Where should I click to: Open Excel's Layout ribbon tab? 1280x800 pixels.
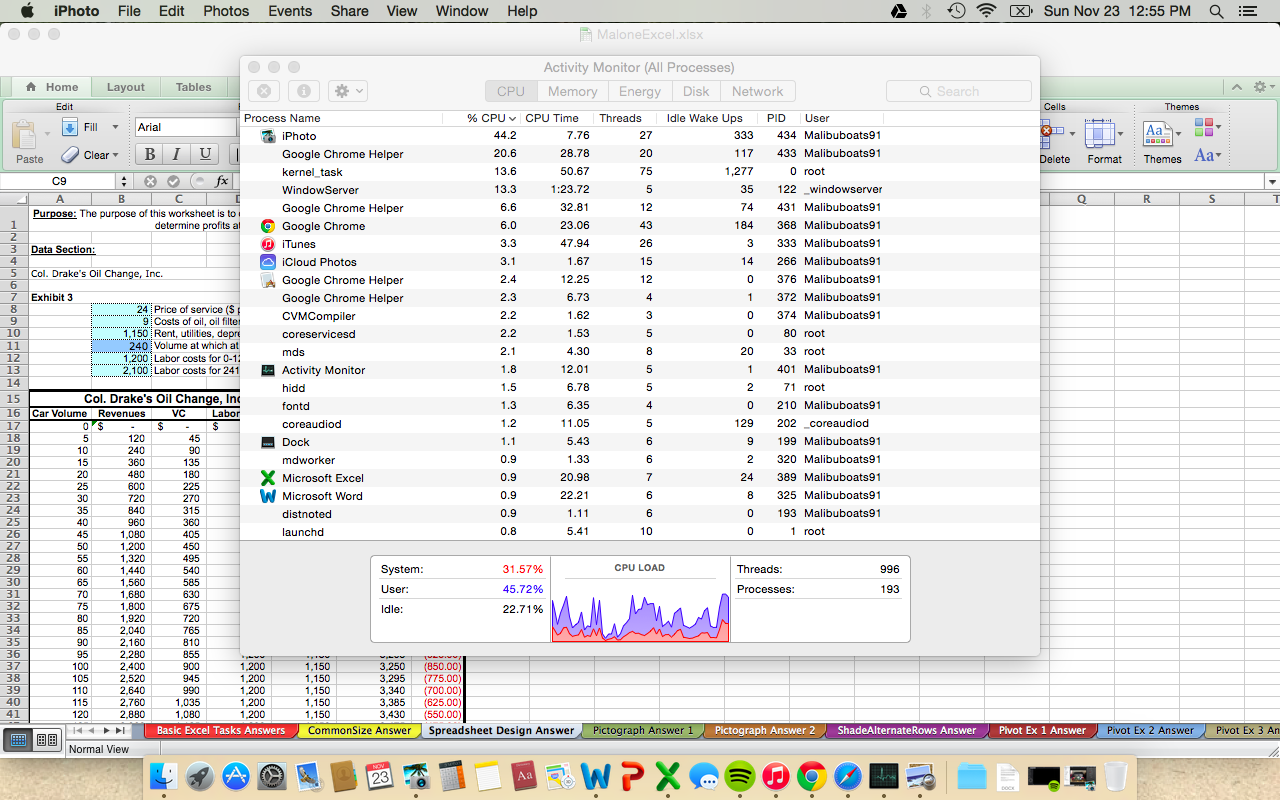(x=126, y=87)
